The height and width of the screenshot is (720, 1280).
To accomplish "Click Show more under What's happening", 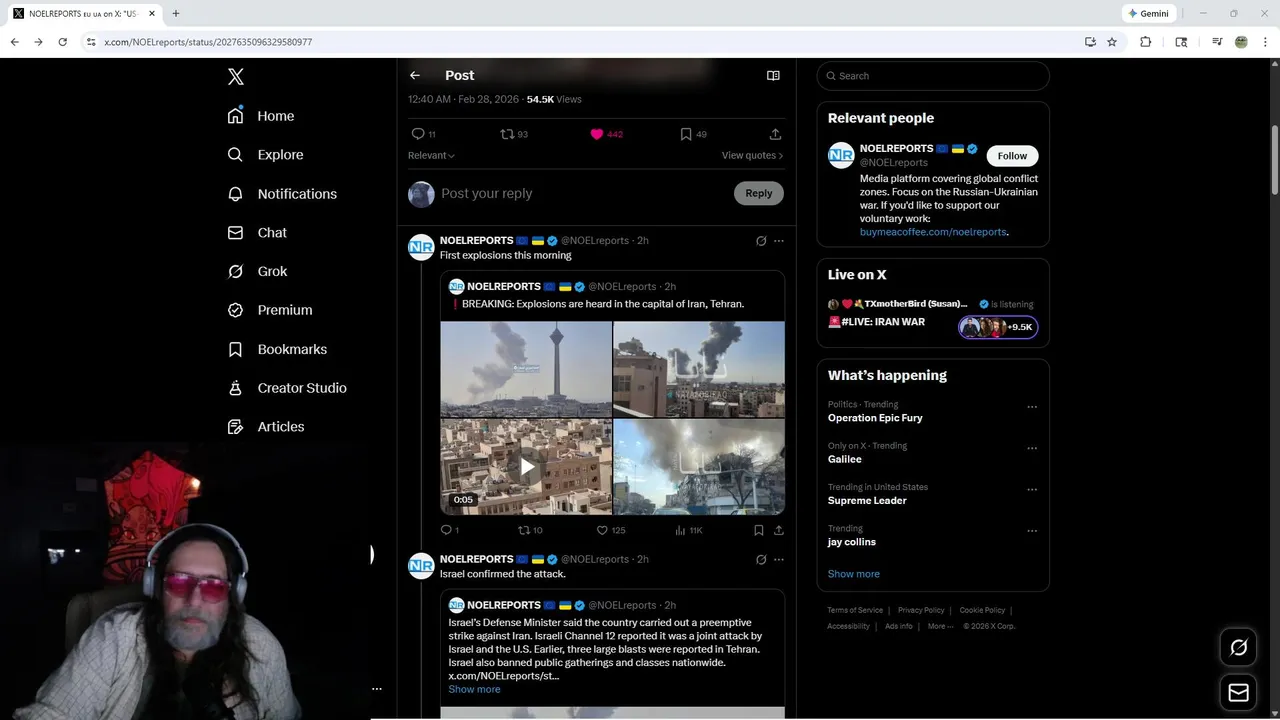I will (854, 574).
